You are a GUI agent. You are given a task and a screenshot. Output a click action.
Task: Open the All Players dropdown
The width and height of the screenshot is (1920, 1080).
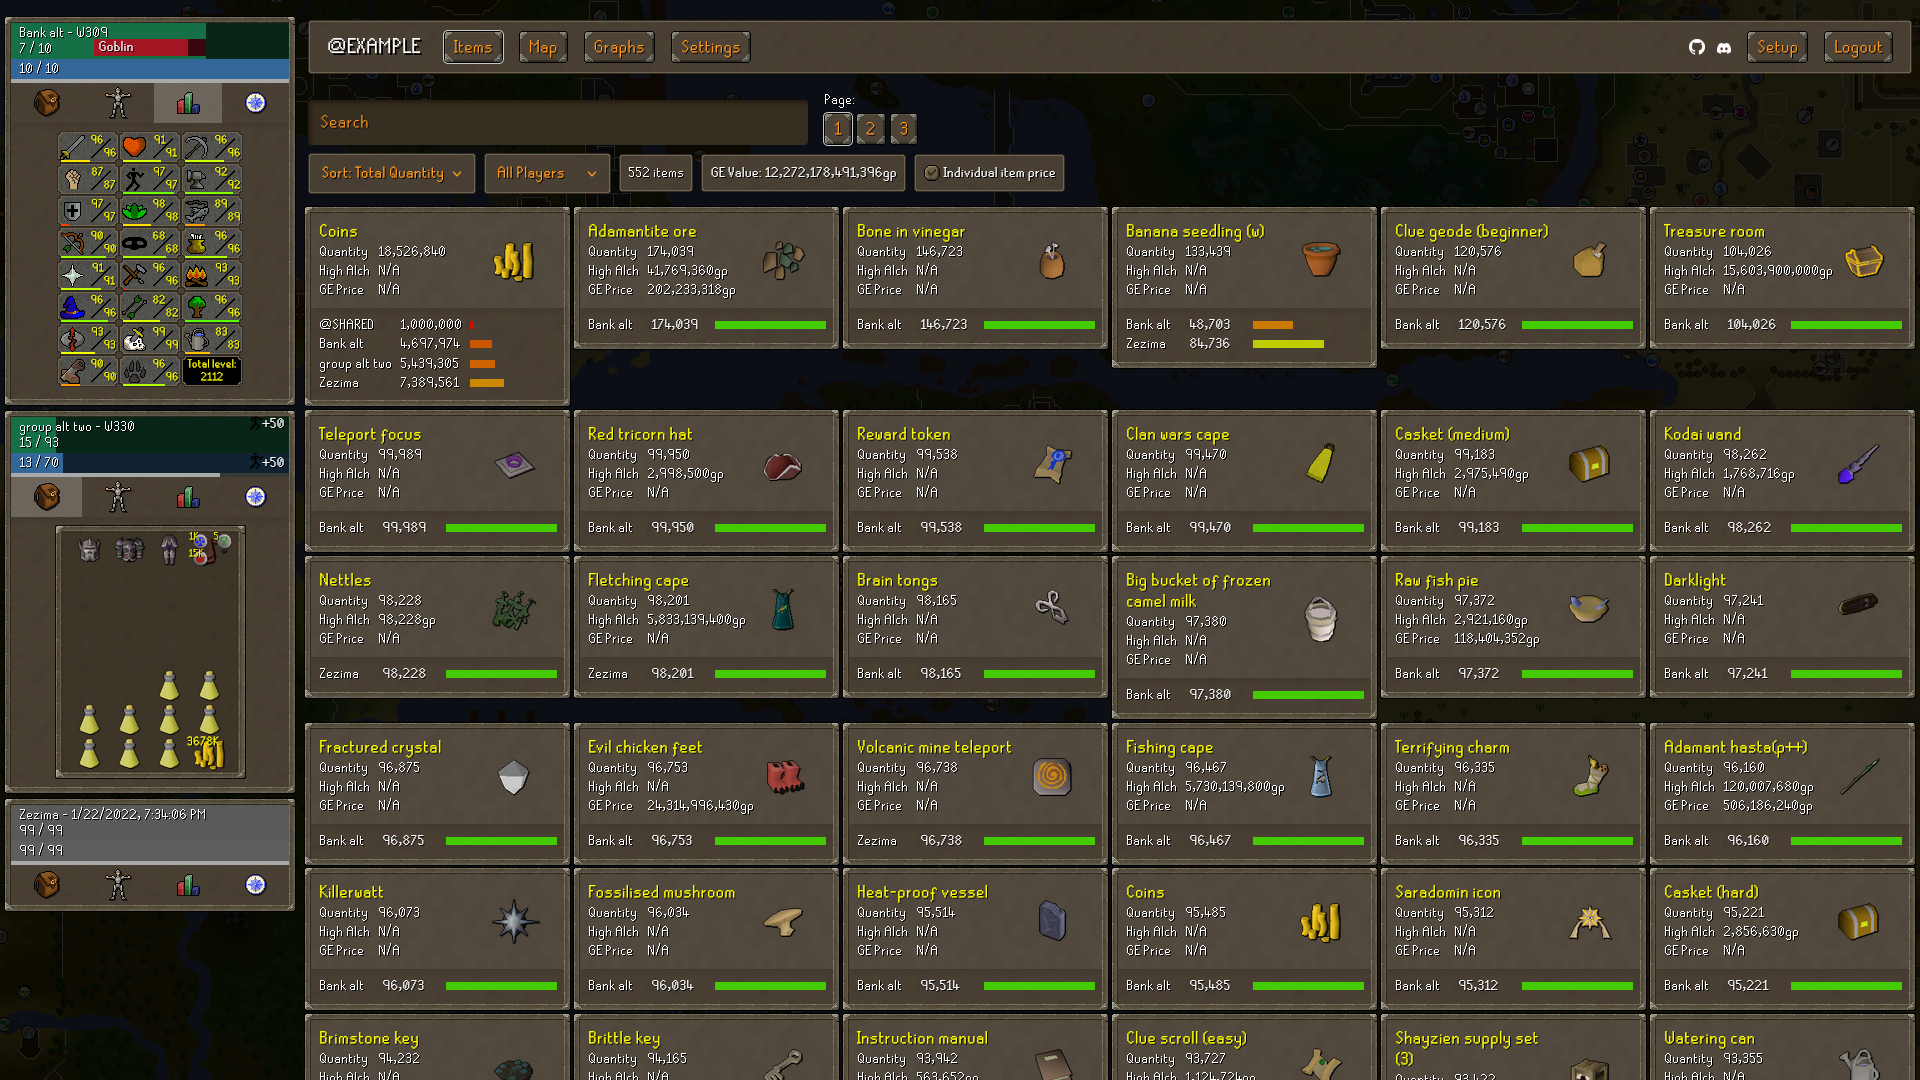coord(546,173)
